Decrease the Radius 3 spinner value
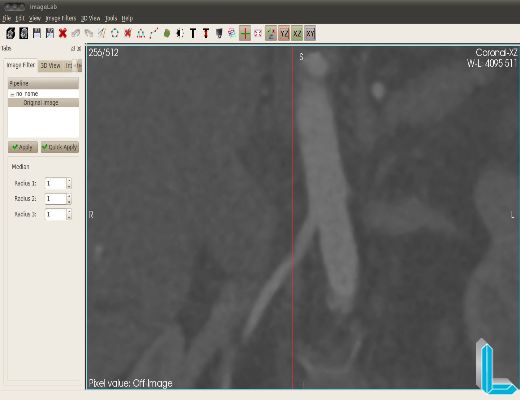Image resolution: width=520 pixels, height=400 pixels. click(69, 217)
